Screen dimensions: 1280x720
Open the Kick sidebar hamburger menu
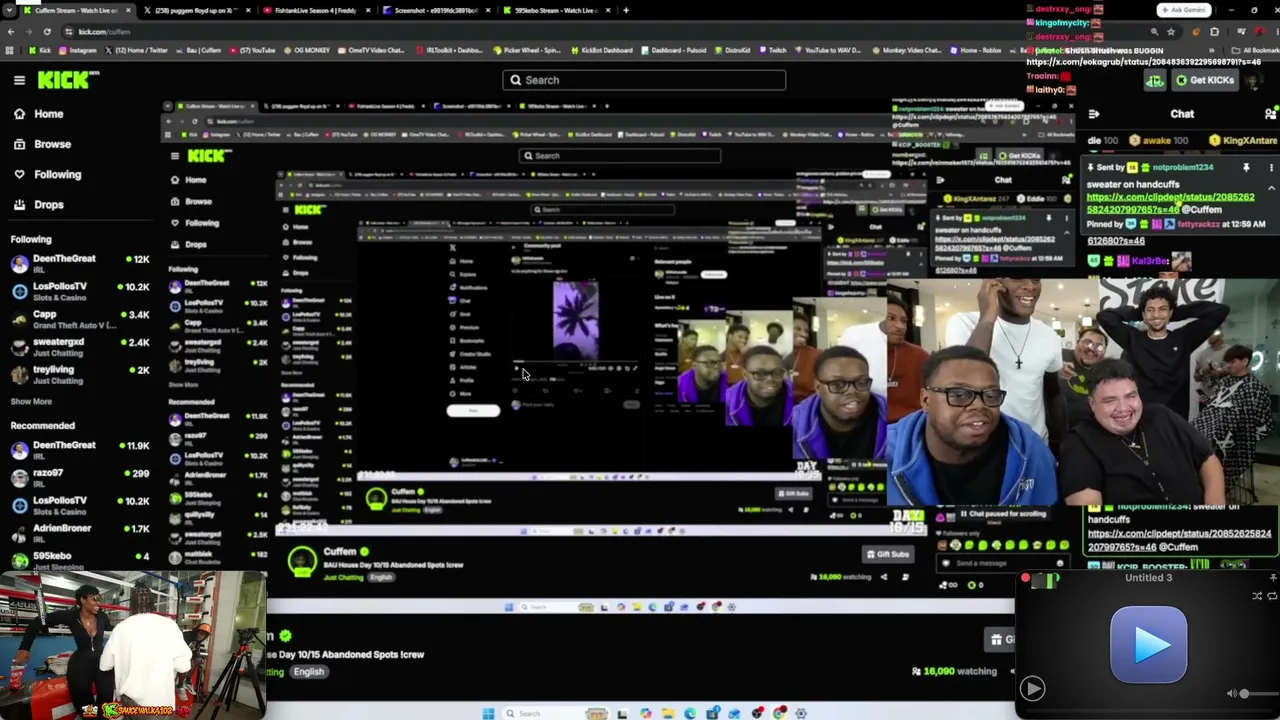pos(19,80)
